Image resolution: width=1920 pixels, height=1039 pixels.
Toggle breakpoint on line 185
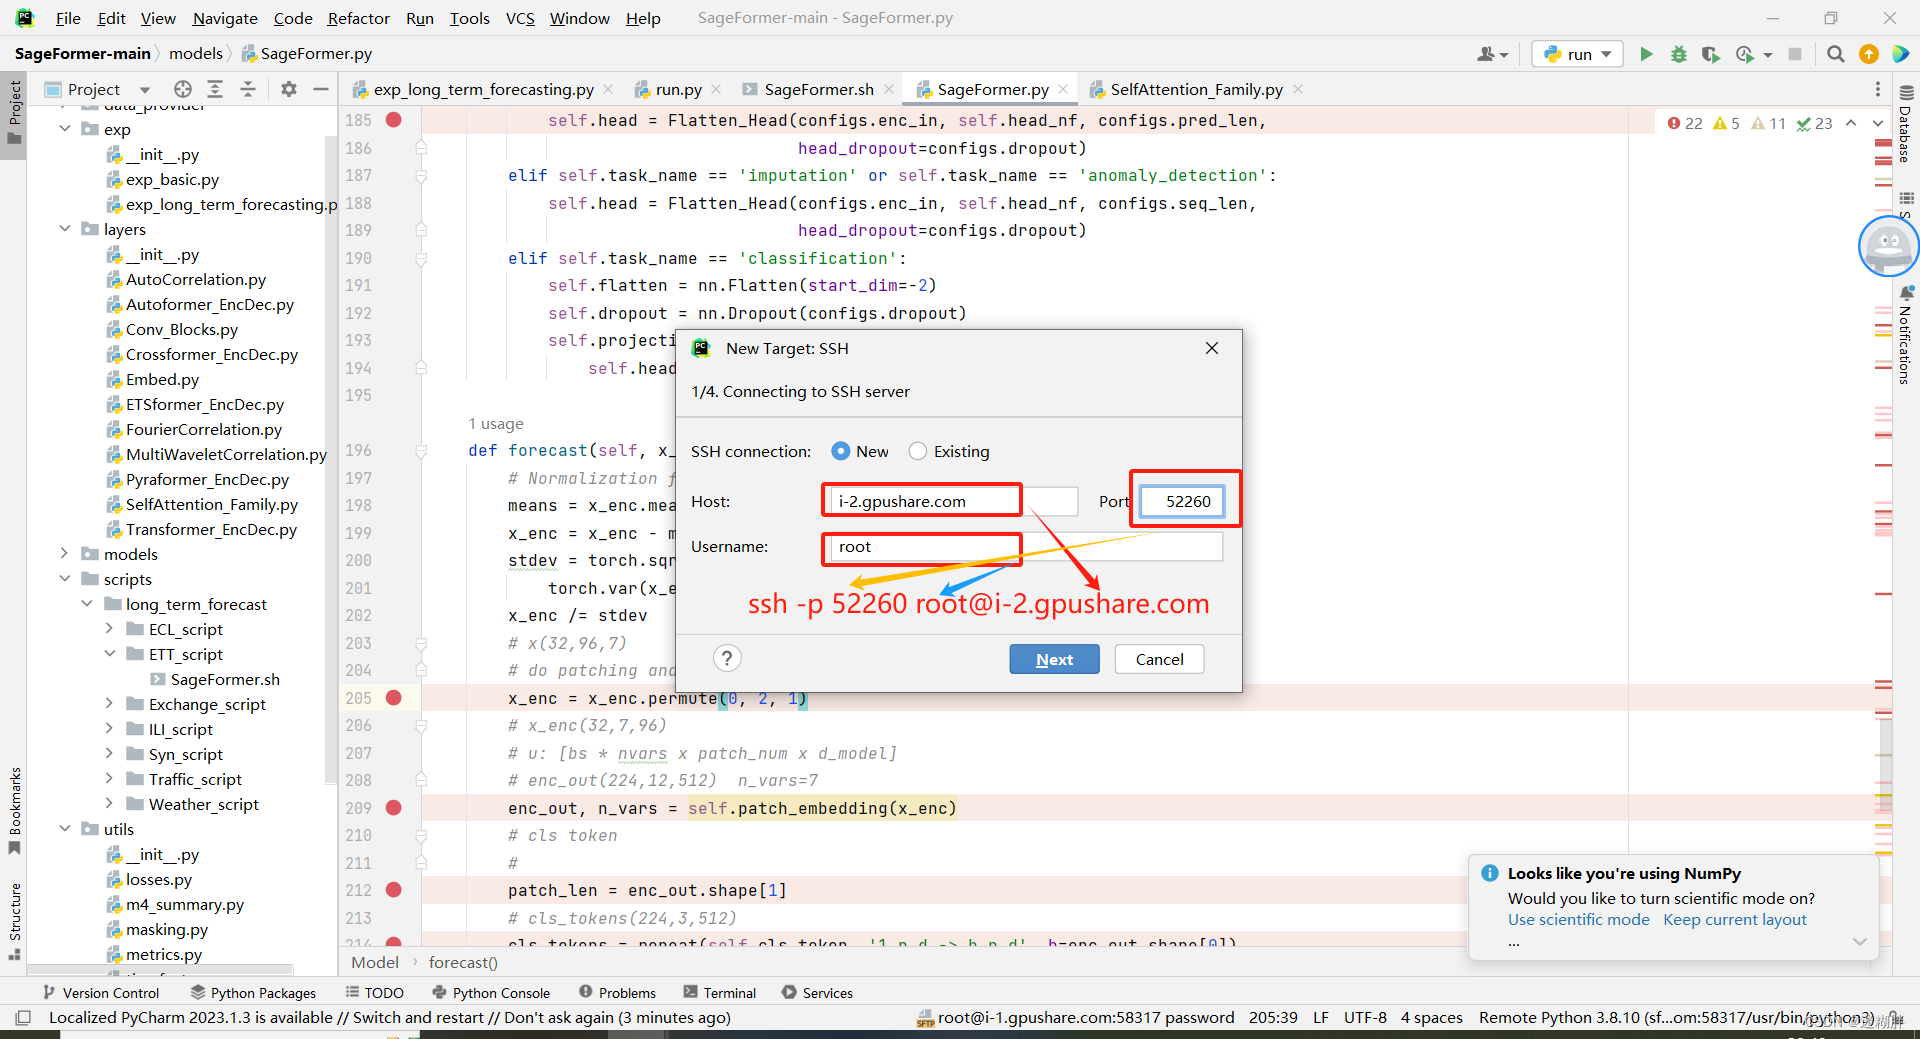point(394,120)
